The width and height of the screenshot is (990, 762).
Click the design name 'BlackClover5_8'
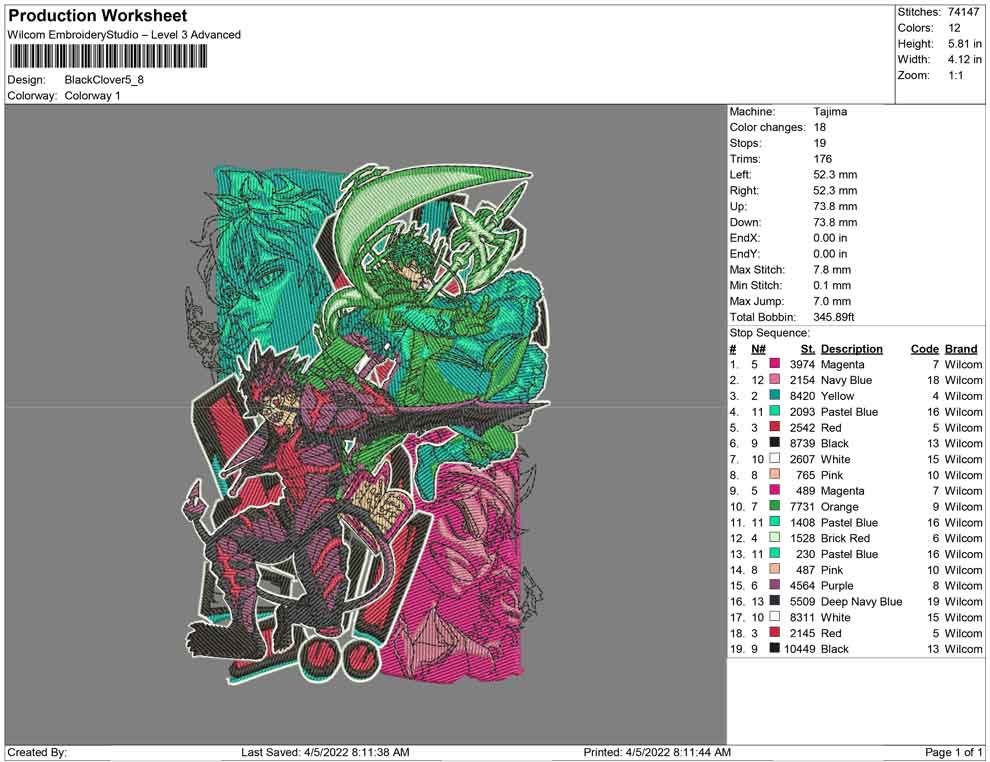pos(104,80)
